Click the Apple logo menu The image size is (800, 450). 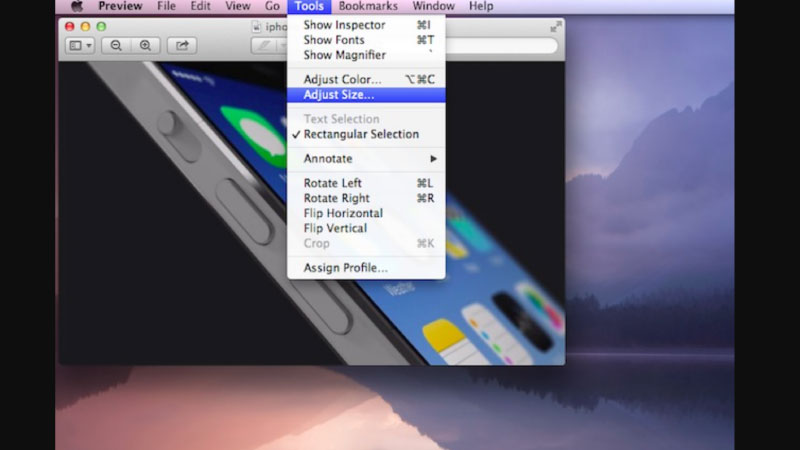tap(77, 6)
